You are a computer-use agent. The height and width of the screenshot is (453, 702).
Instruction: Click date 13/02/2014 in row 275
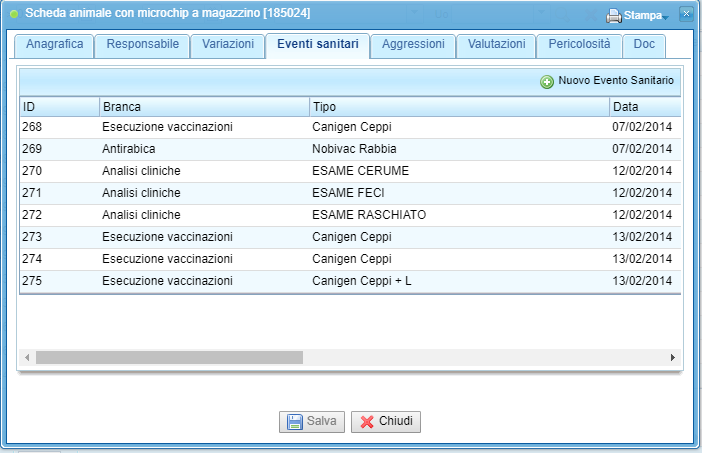642,281
